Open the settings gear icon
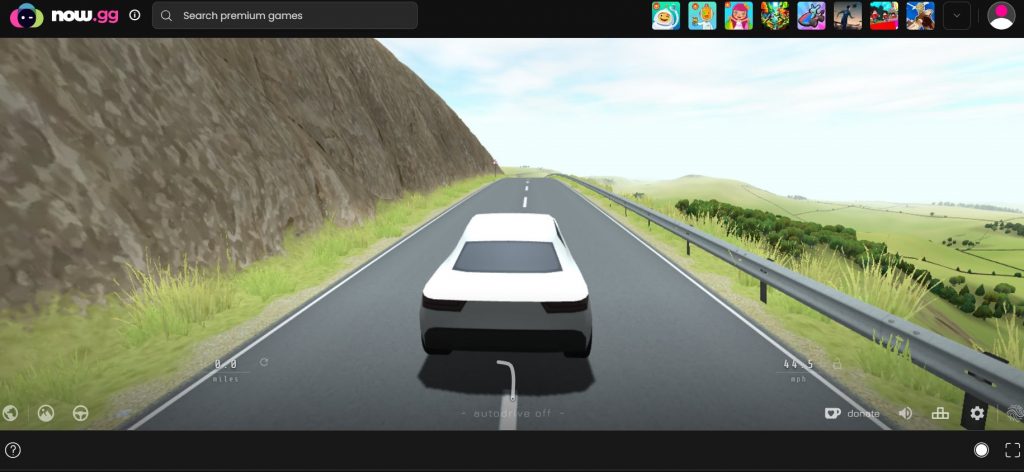This screenshot has width=1024, height=472. coord(977,413)
